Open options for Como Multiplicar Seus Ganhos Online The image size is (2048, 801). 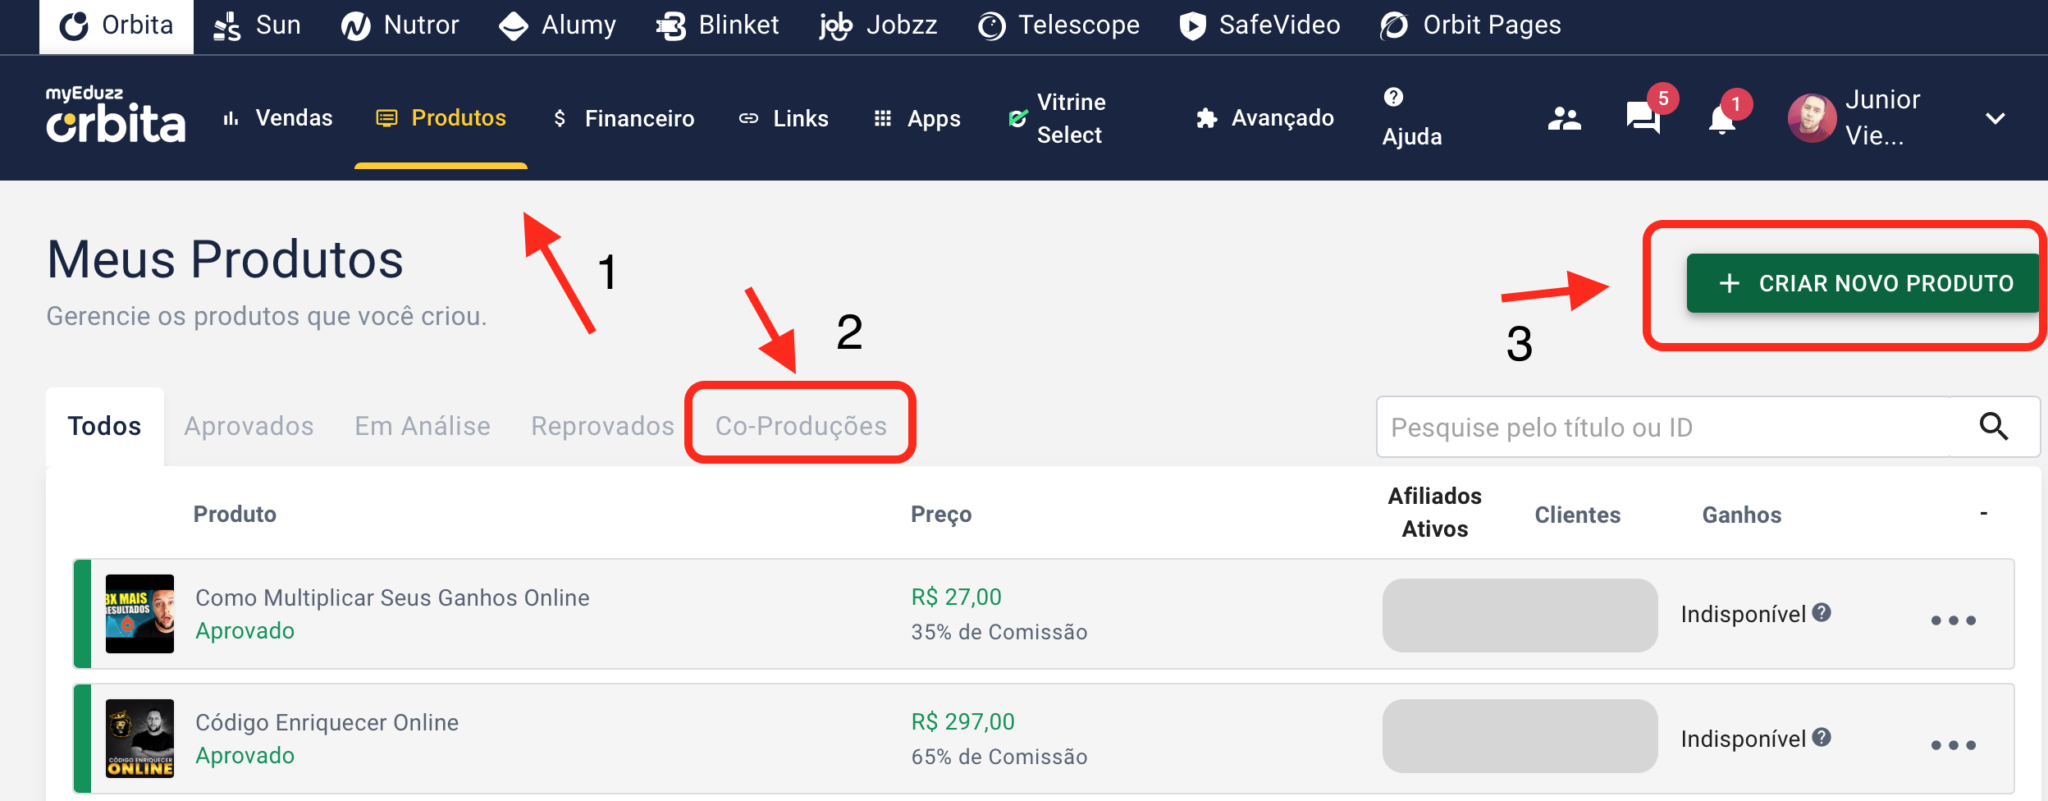coord(1952,620)
